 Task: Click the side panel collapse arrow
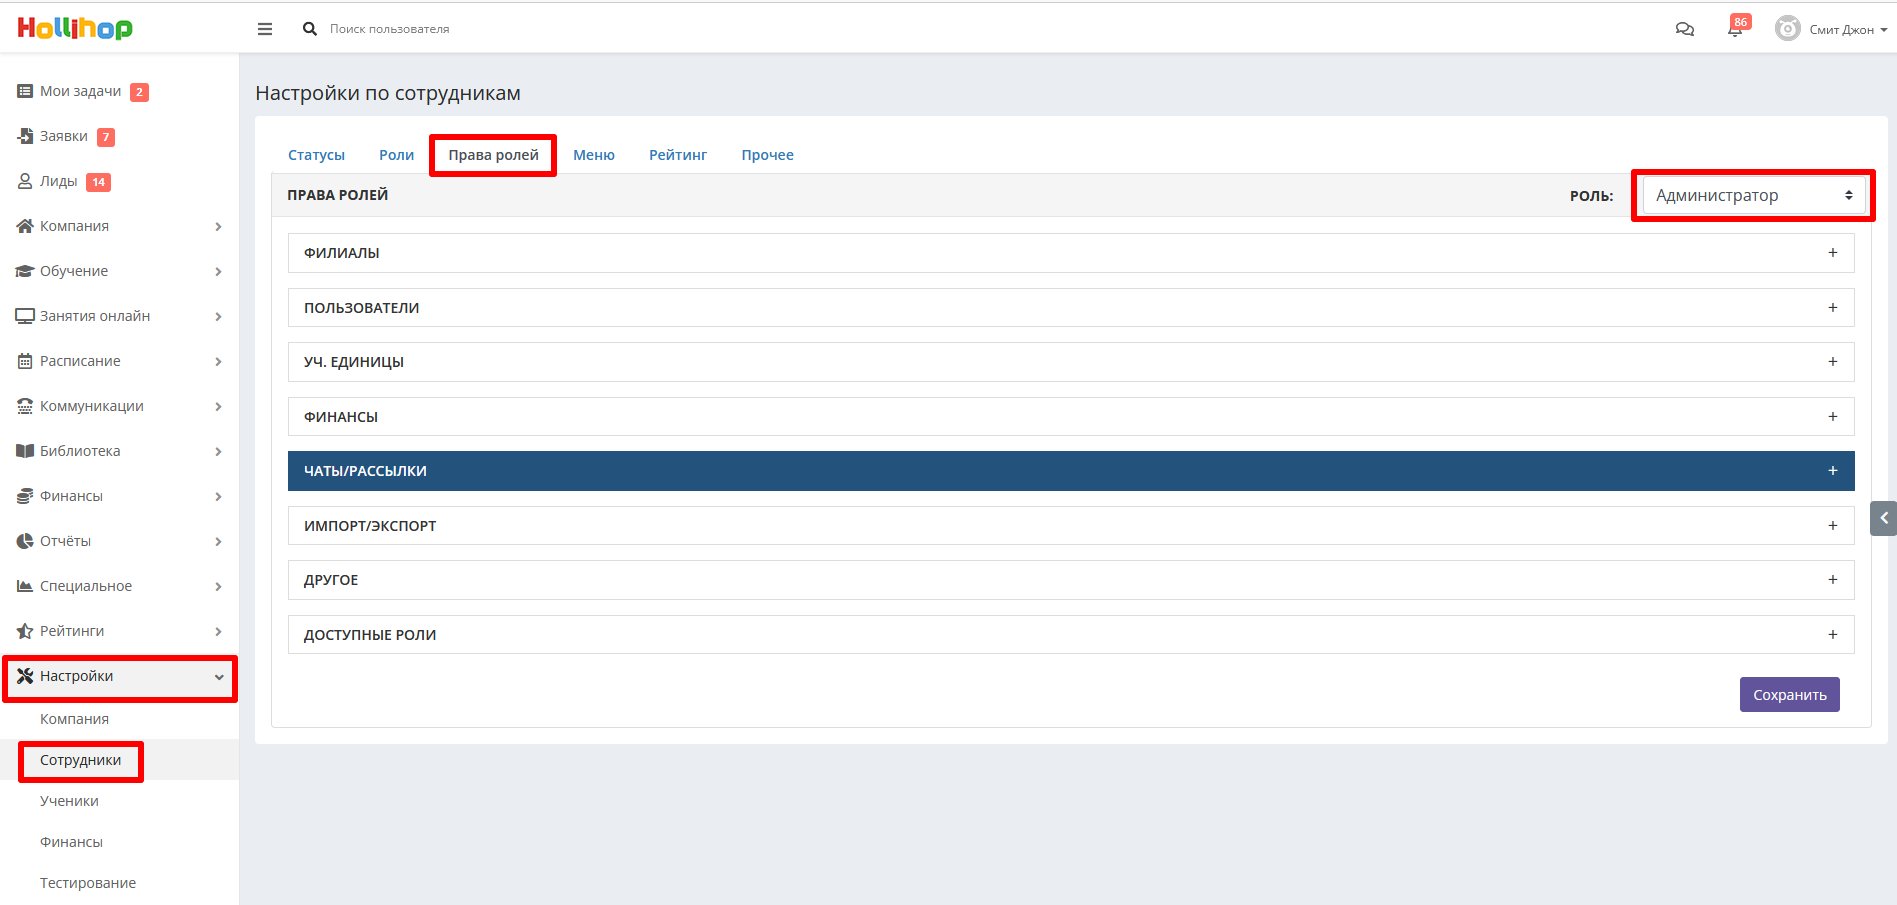tap(1883, 518)
